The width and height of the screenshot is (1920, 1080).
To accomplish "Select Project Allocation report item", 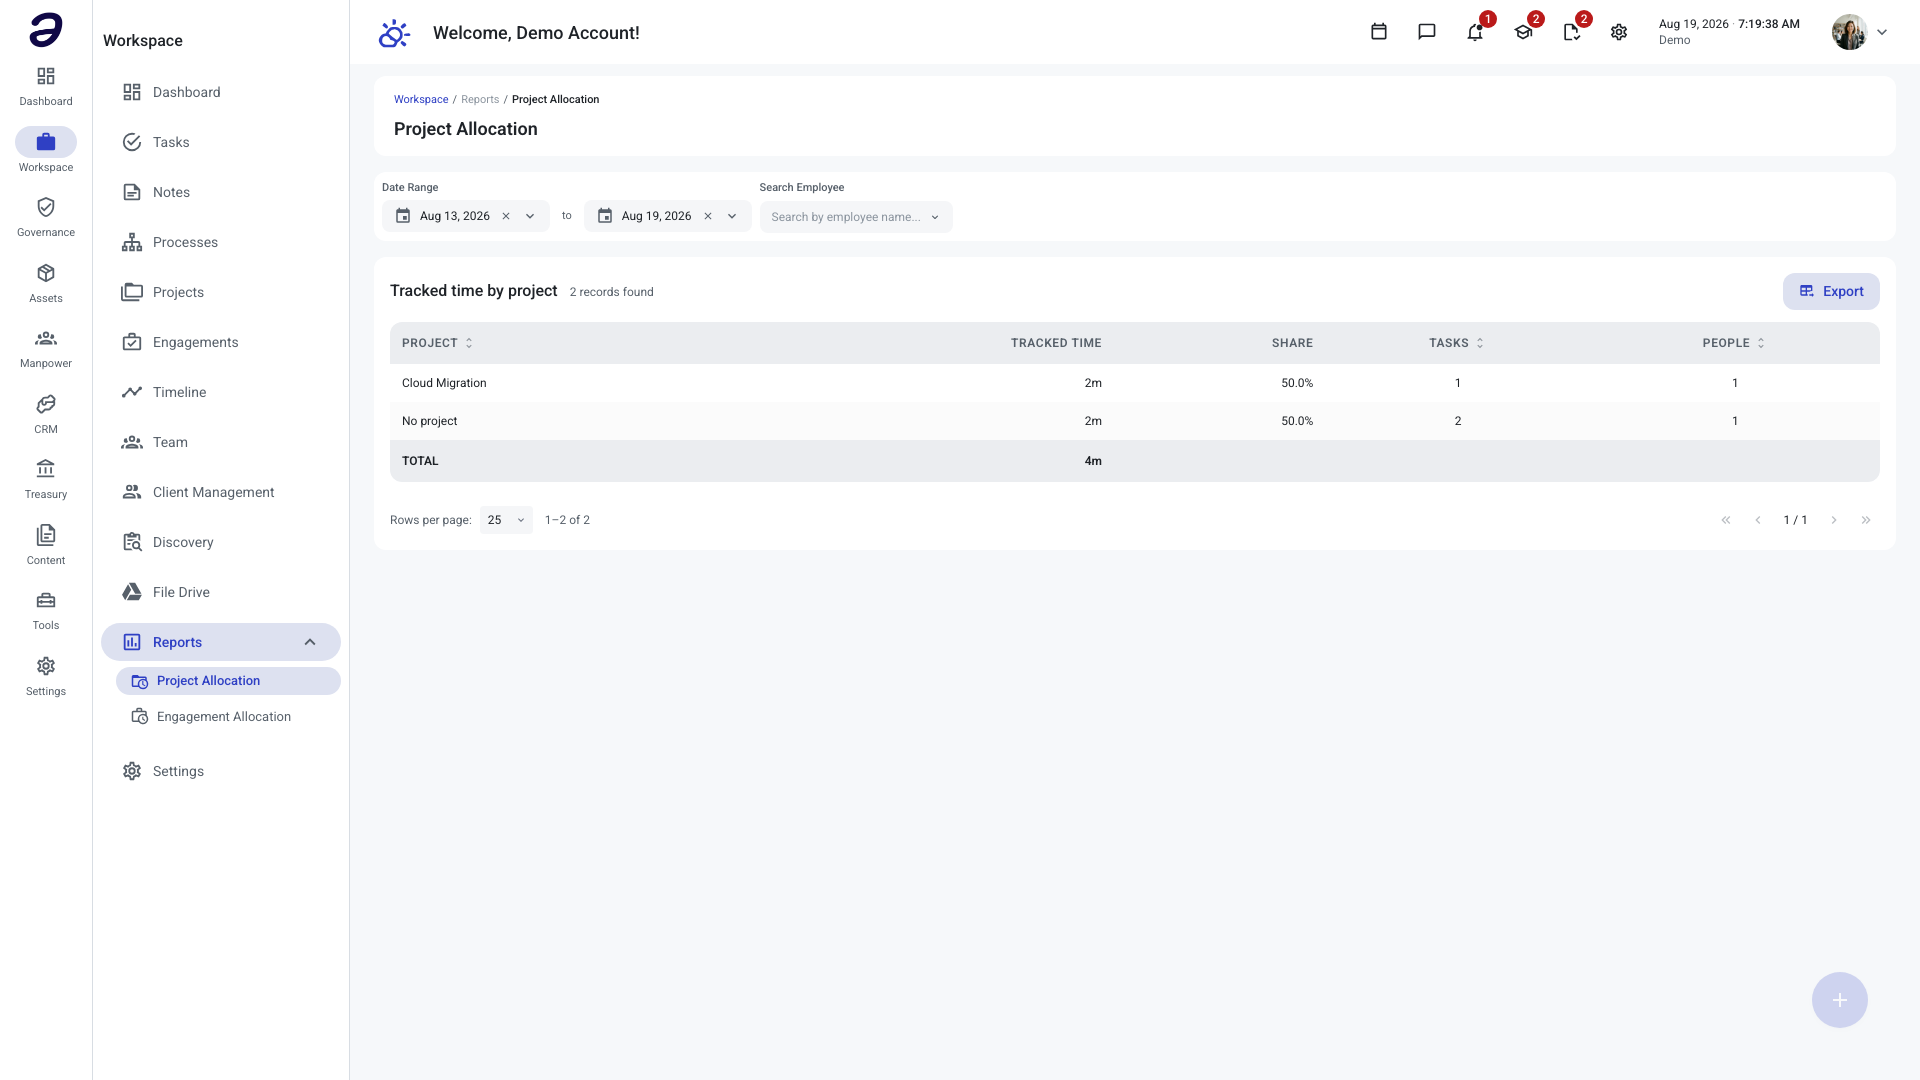I will coord(228,681).
